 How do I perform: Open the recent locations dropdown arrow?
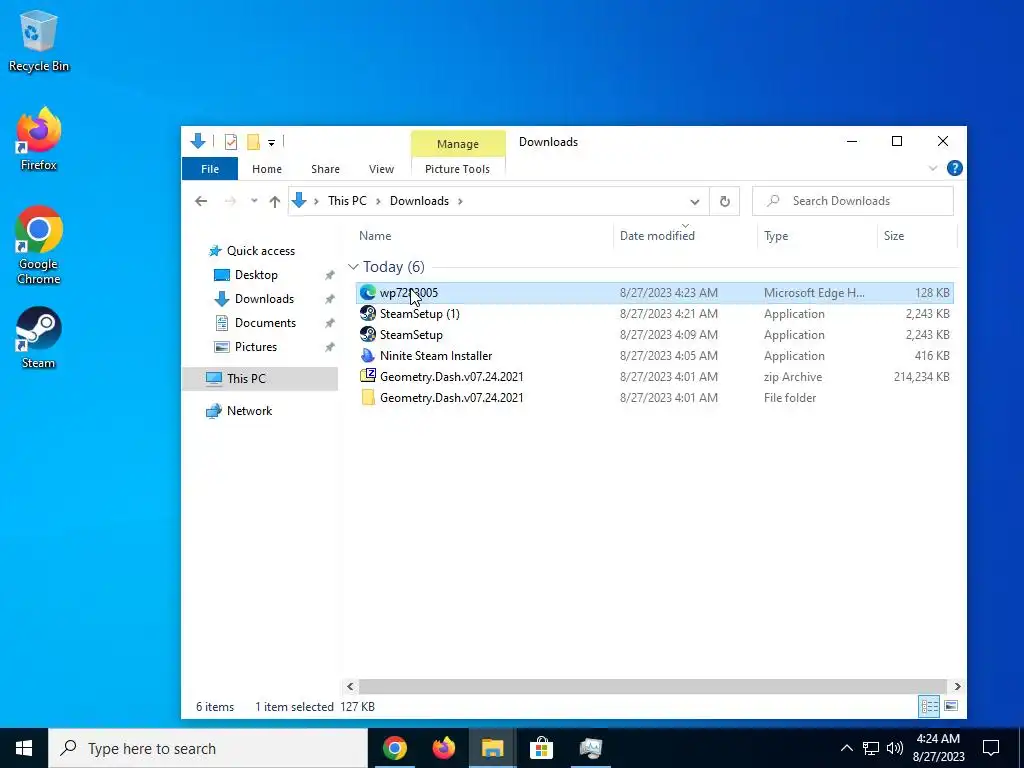[254, 201]
